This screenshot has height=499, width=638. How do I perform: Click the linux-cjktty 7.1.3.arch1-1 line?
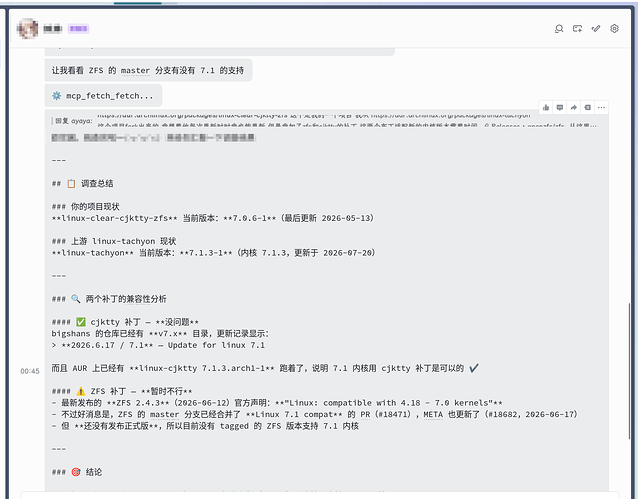click(x=265, y=368)
